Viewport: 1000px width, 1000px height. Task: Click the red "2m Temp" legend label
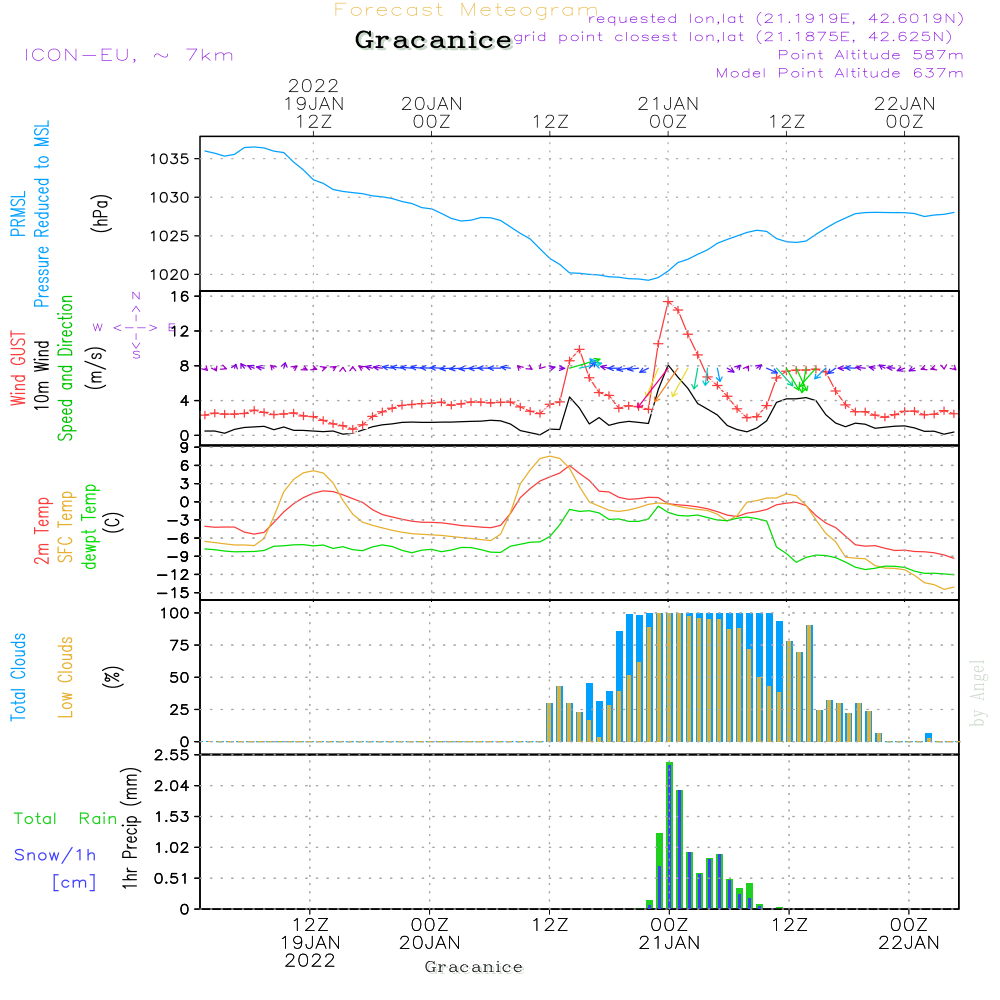click(41, 531)
